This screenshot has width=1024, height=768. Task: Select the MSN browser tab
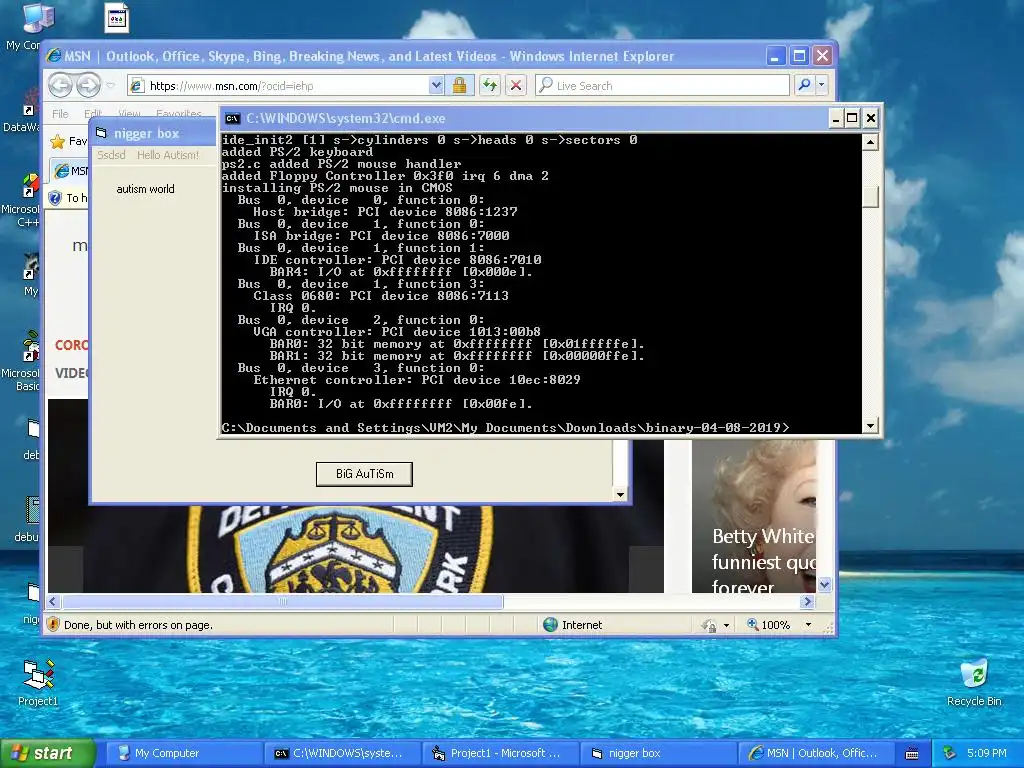(x=71, y=170)
